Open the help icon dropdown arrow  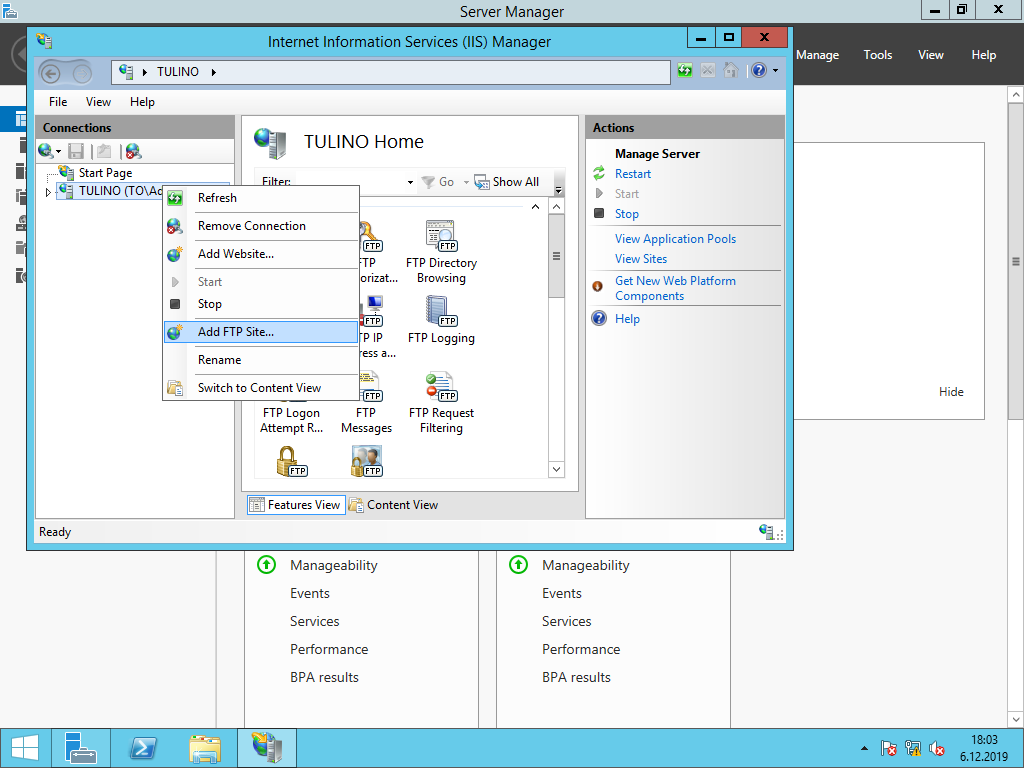coord(775,71)
